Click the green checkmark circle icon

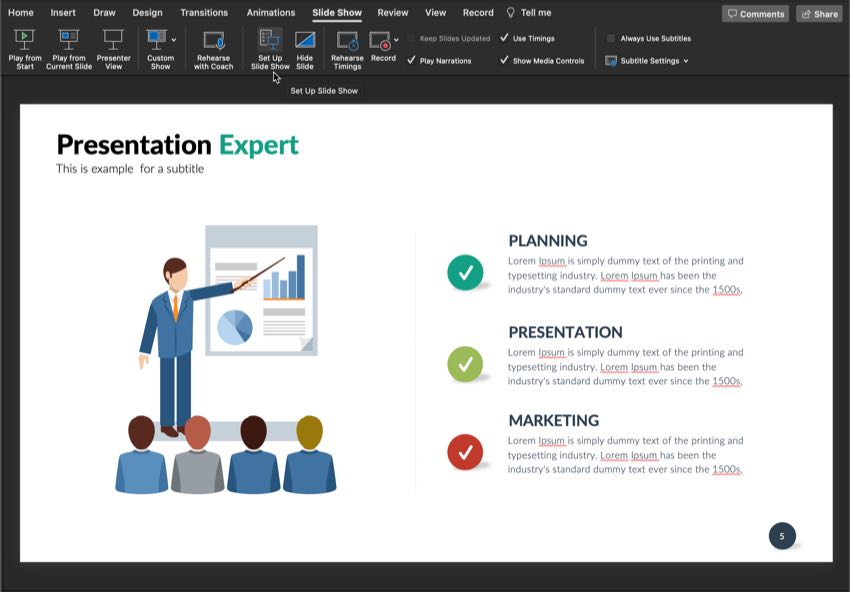[x=465, y=364]
